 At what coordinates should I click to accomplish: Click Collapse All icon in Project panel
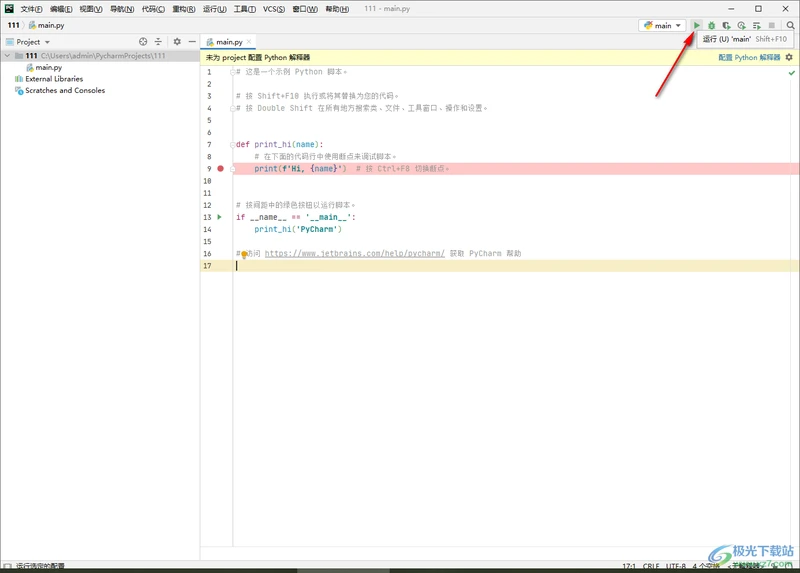[158, 42]
